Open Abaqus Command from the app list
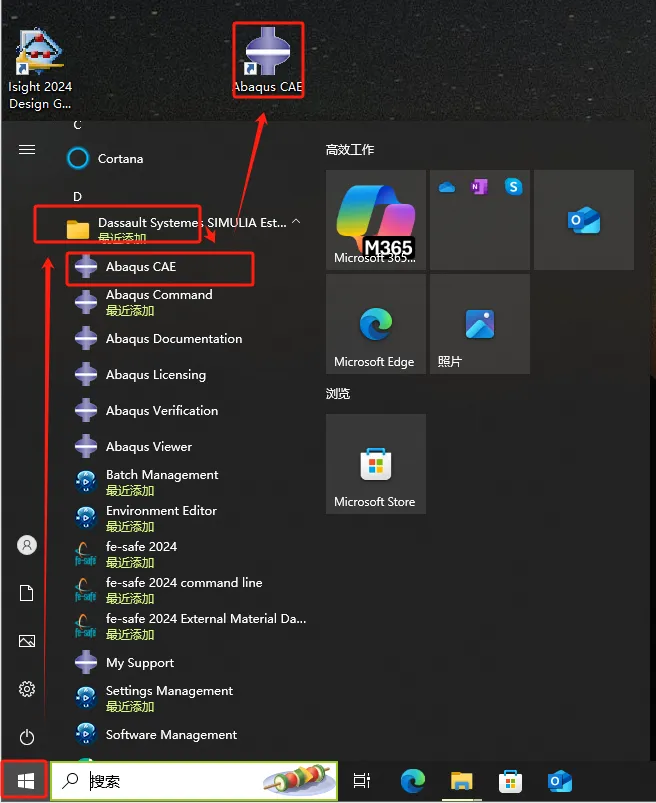This screenshot has height=803, width=656. (187, 302)
